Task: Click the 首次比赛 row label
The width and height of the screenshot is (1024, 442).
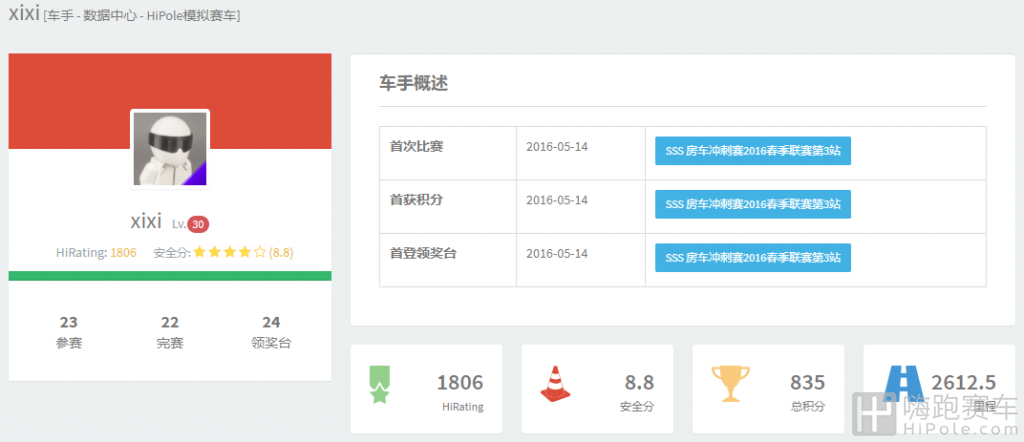Action: click(416, 146)
